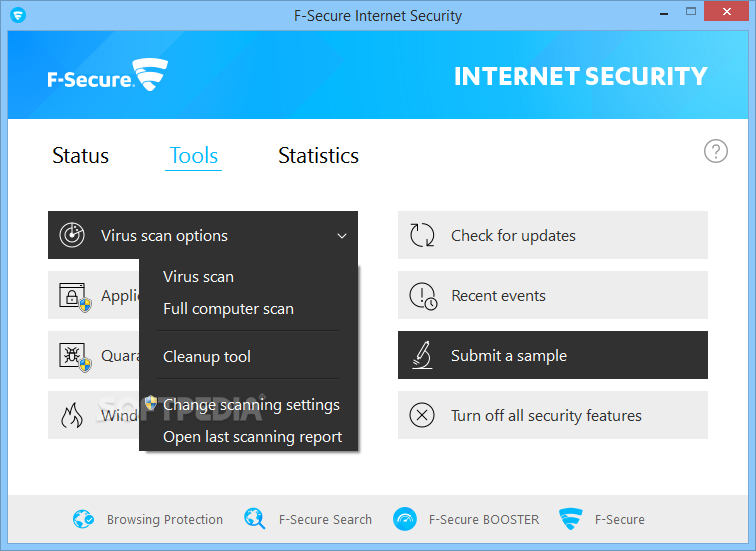
Task: Switch to the Status tab
Action: coord(81,156)
